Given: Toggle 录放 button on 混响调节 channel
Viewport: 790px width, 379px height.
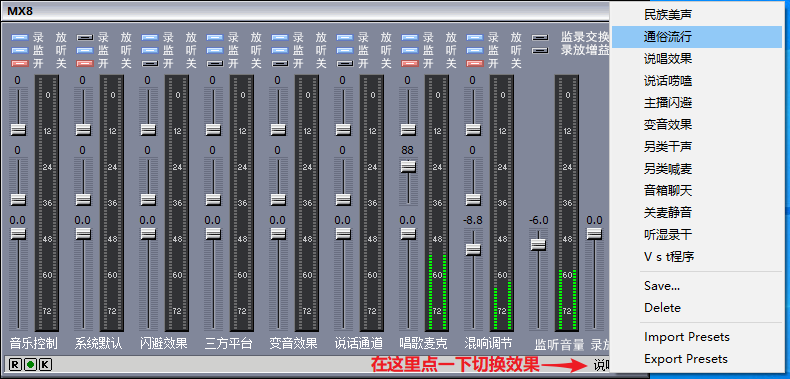Looking at the screenshot, I should pos(475,37).
